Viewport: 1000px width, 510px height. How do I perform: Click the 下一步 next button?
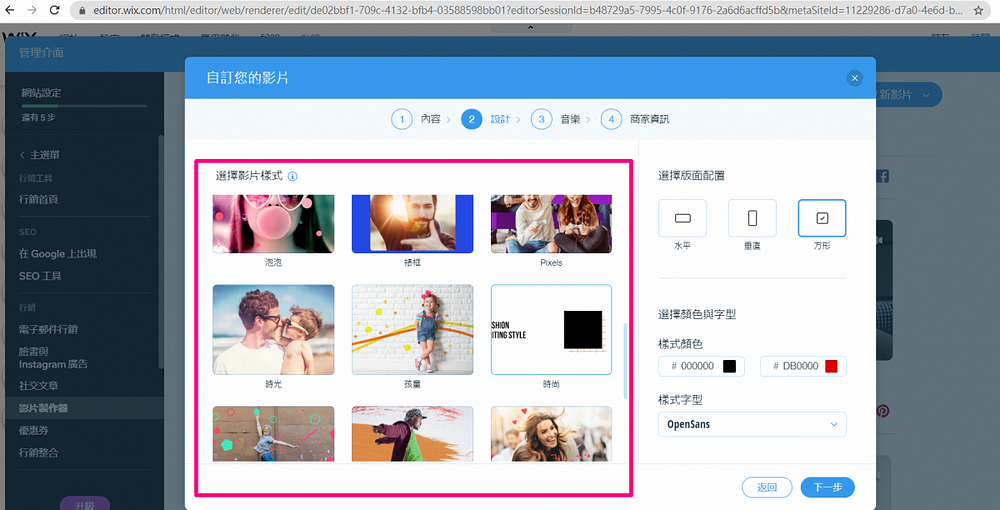pyautogui.click(x=828, y=487)
